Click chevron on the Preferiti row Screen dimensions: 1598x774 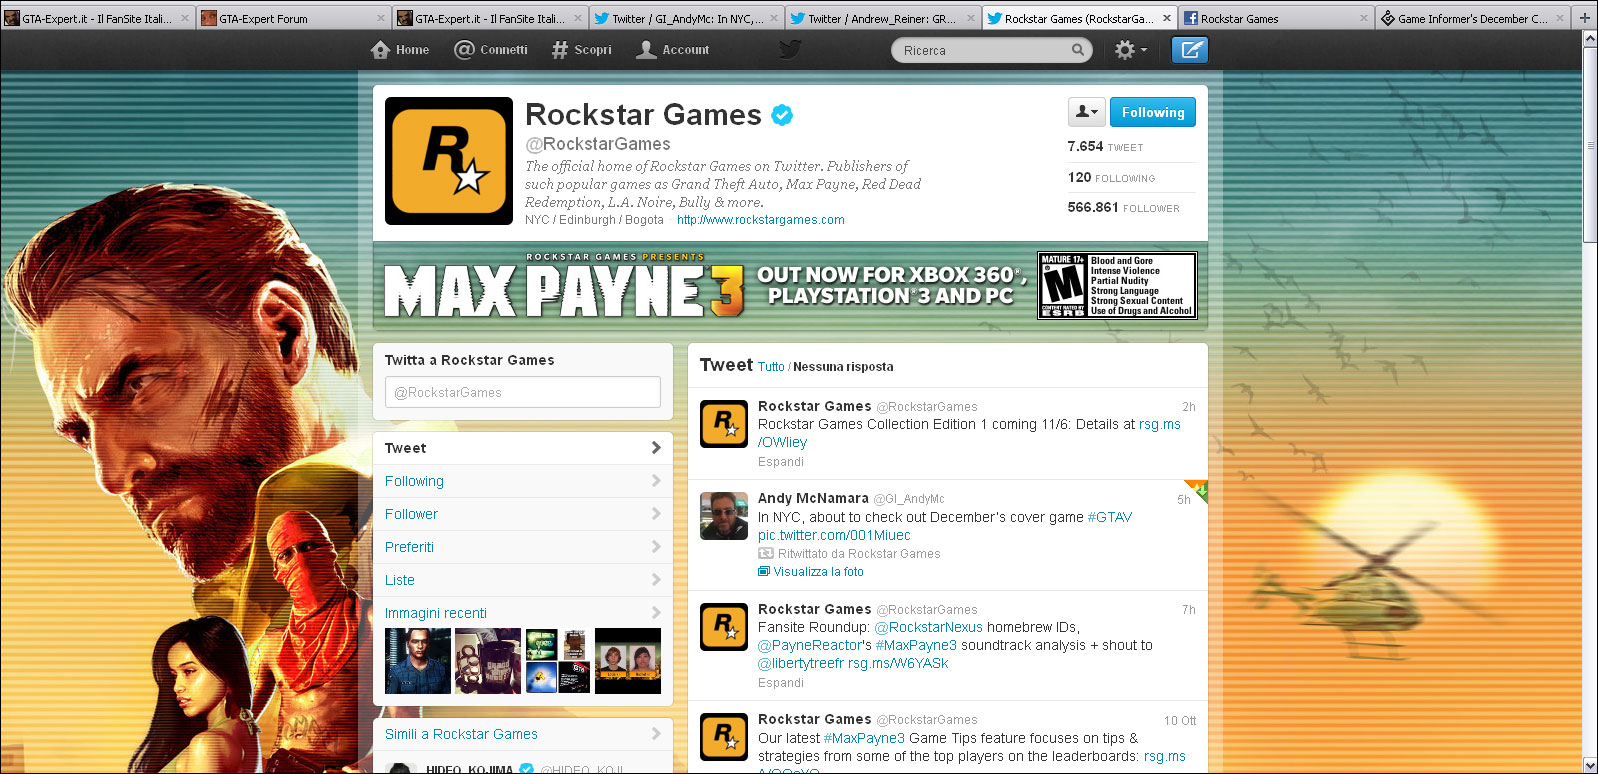pos(656,547)
